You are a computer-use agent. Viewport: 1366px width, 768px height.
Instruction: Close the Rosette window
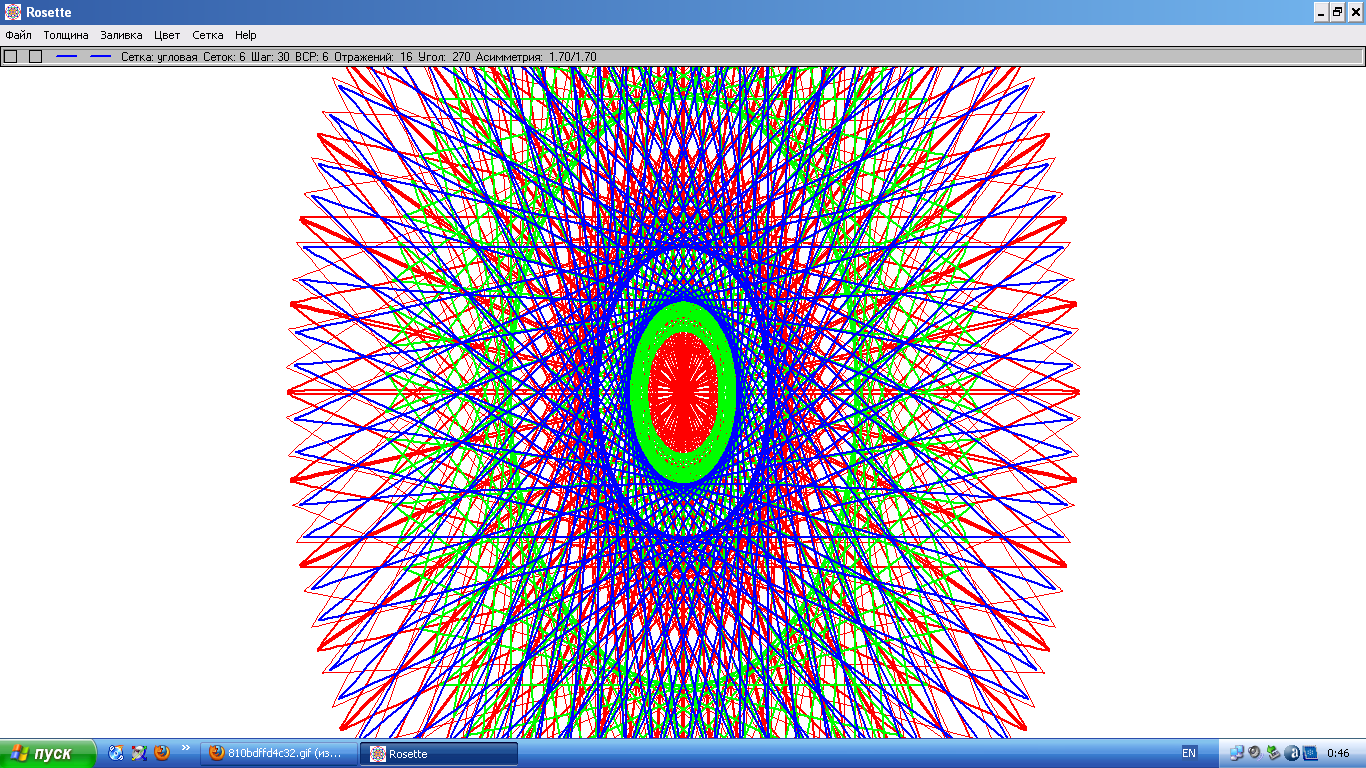pyautogui.click(x=1354, y=12)
